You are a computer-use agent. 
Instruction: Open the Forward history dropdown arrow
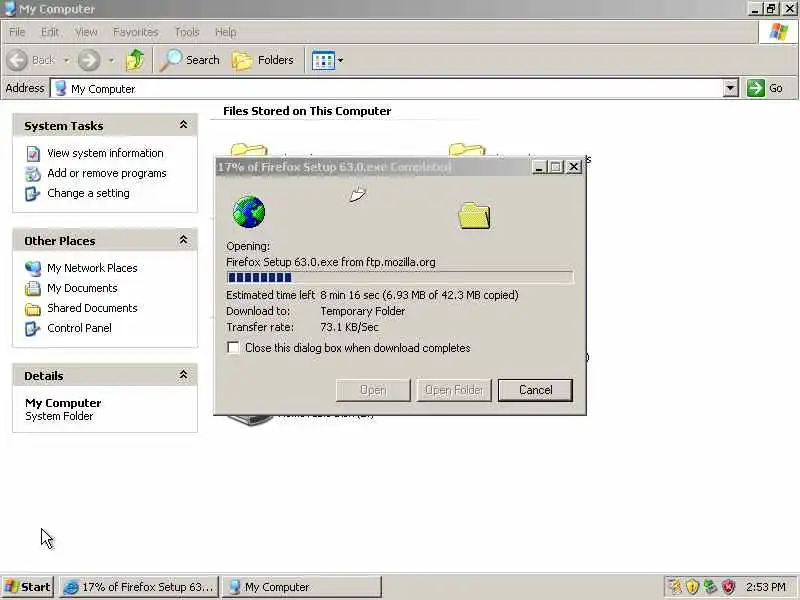111,60
